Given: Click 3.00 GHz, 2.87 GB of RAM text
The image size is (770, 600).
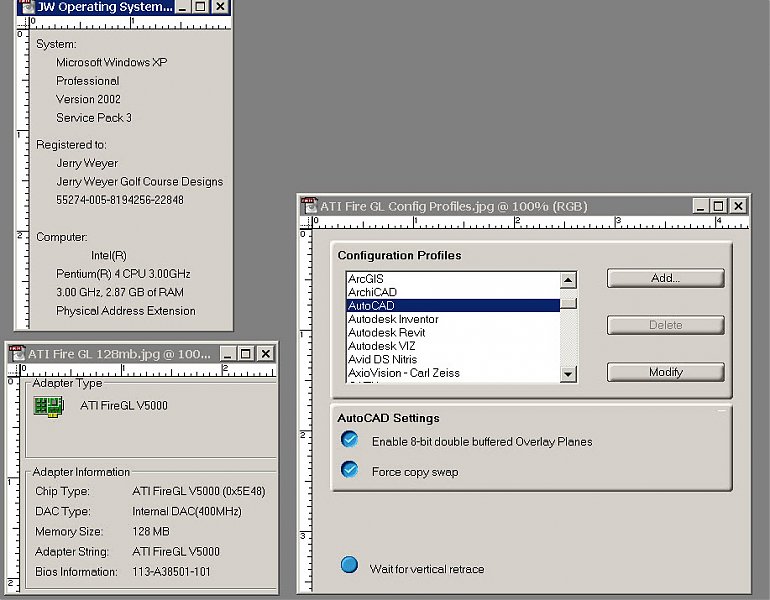Looking at the screenshot, I should (x=120, y=292).
